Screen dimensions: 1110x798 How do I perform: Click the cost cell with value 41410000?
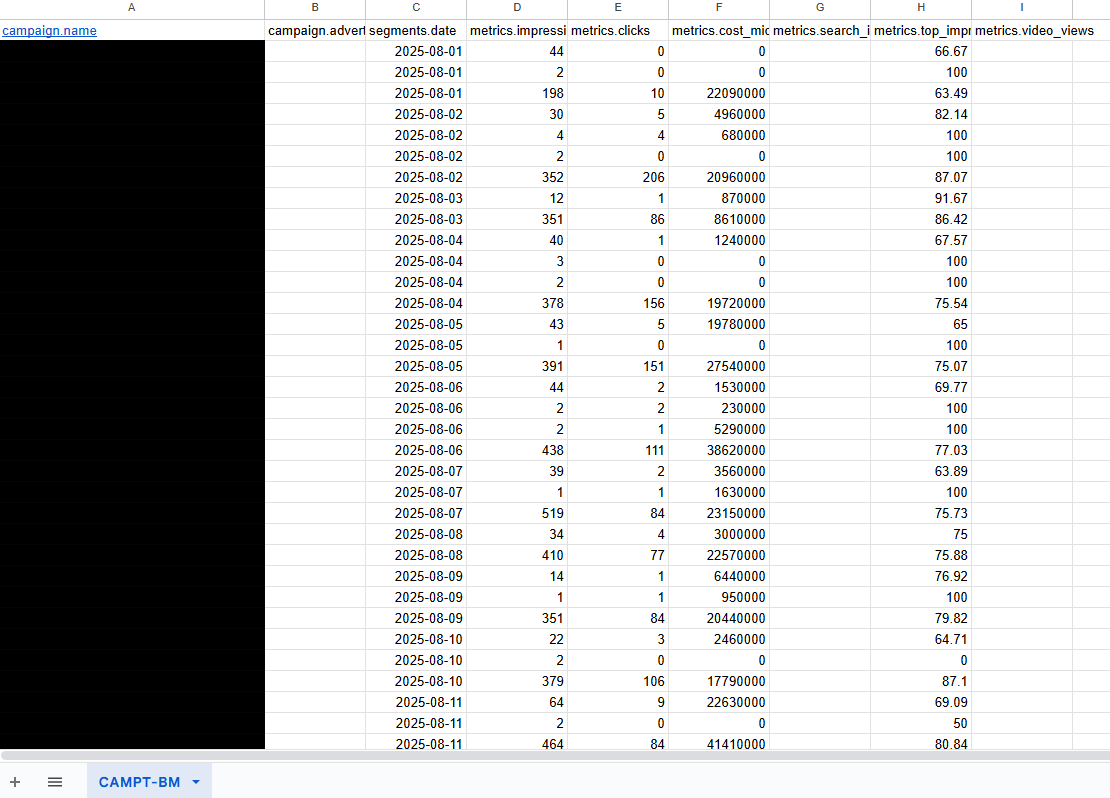tap(719, 744)
